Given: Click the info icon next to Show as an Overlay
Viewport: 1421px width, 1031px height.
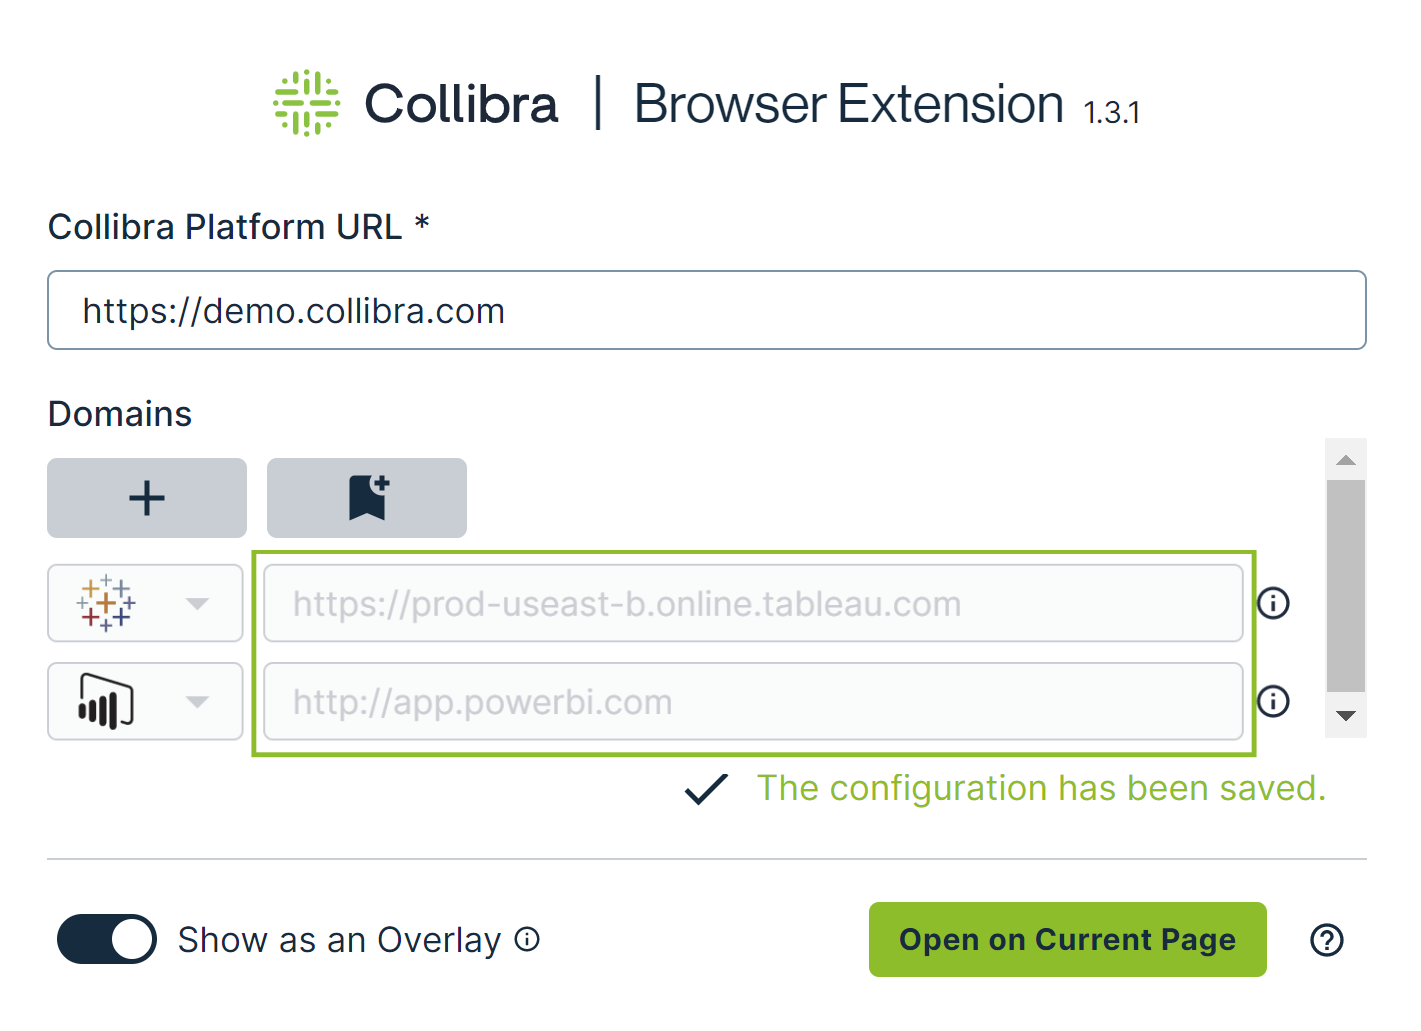Looking at the screenshot, I should [527, 939].
